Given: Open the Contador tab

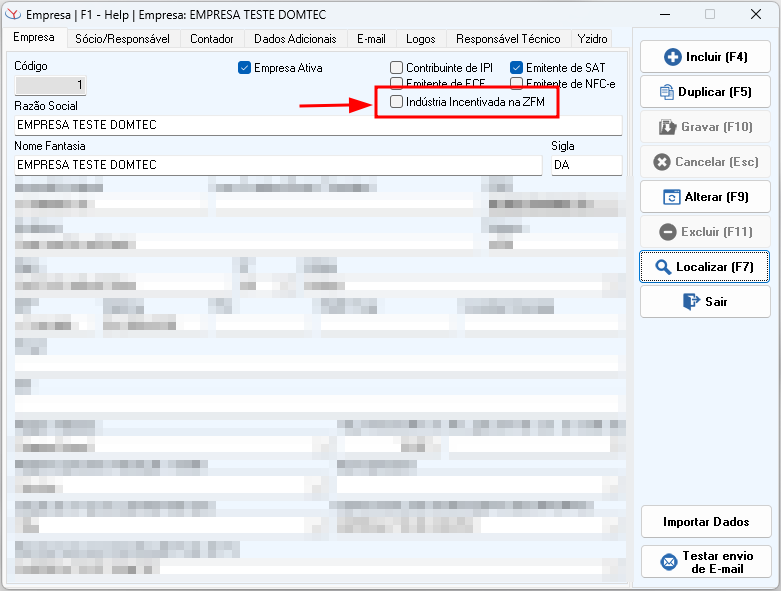Looking at the screenshot, I should click(x=211, y=39).
